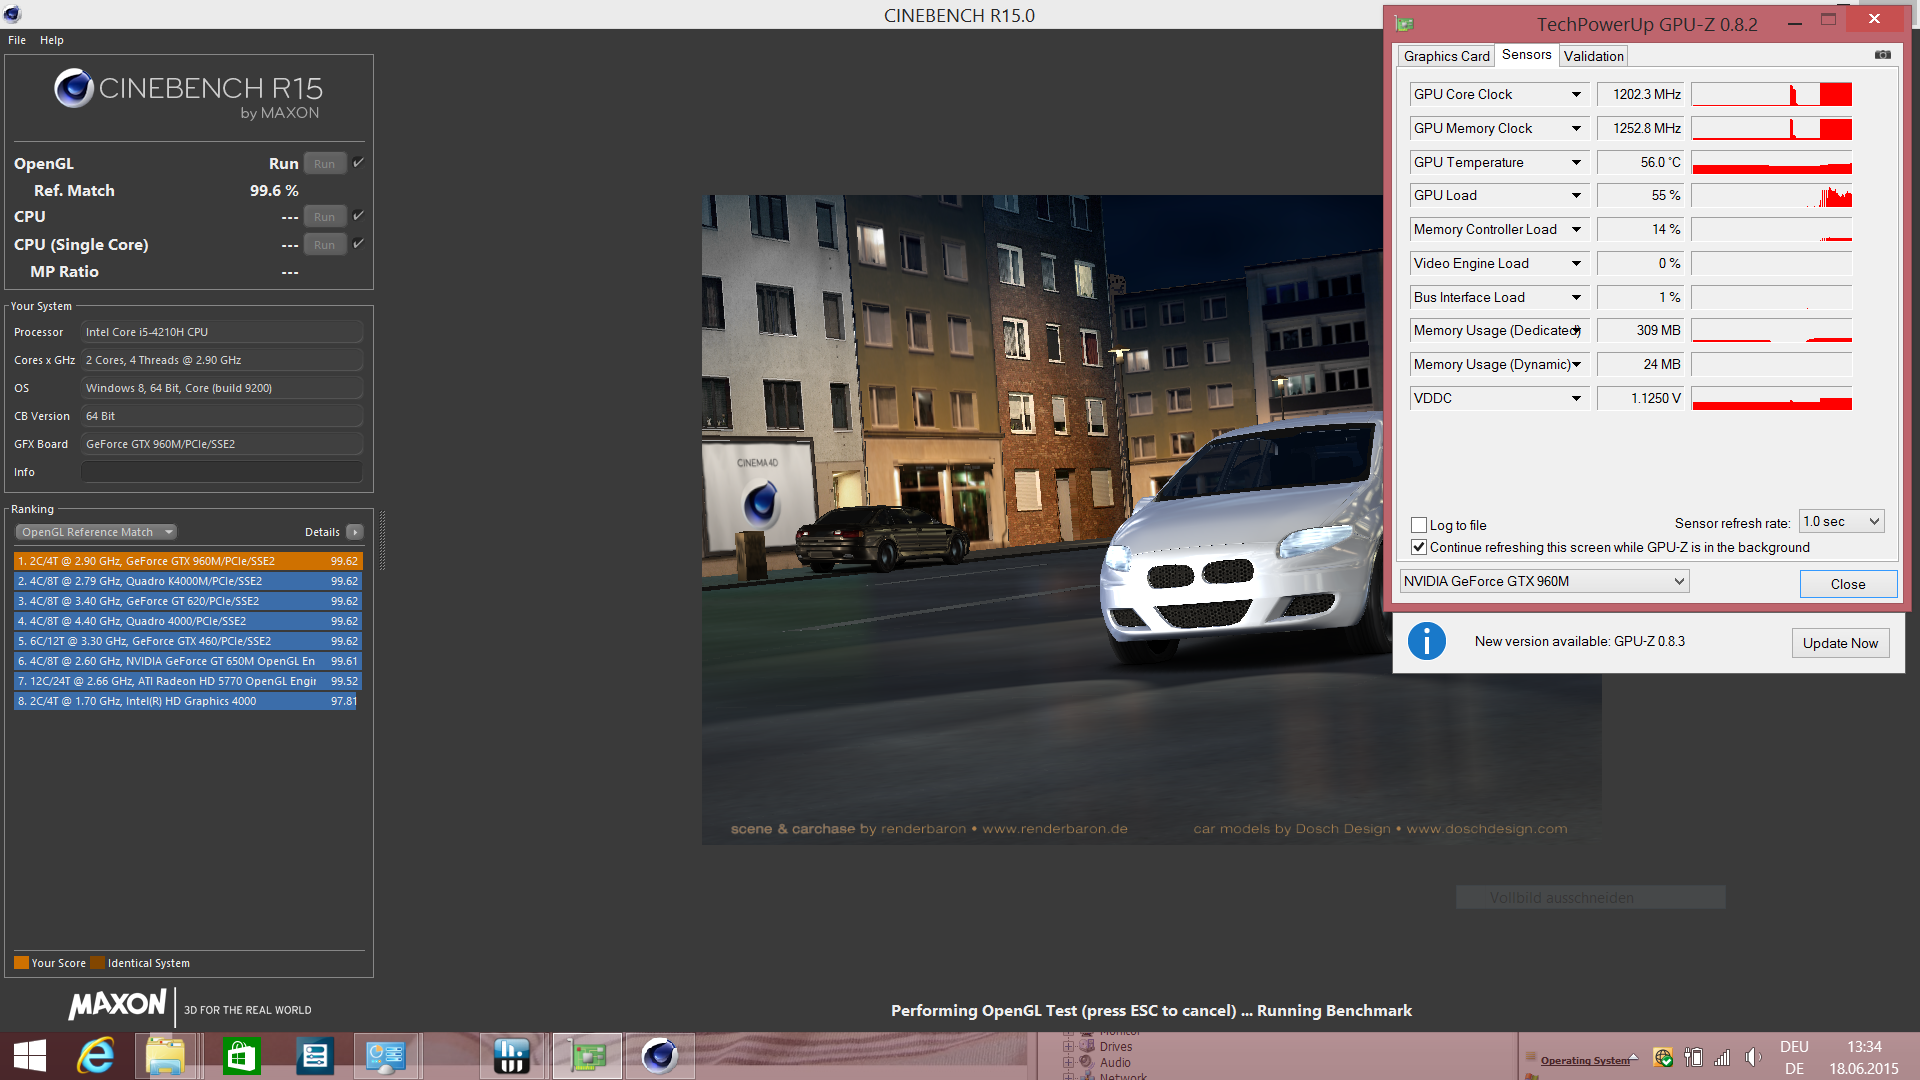Viewport: 1920px width, 1080px height.
Task: Select ranking row GeForce GTX 960M
Action: tap(187, 561)
